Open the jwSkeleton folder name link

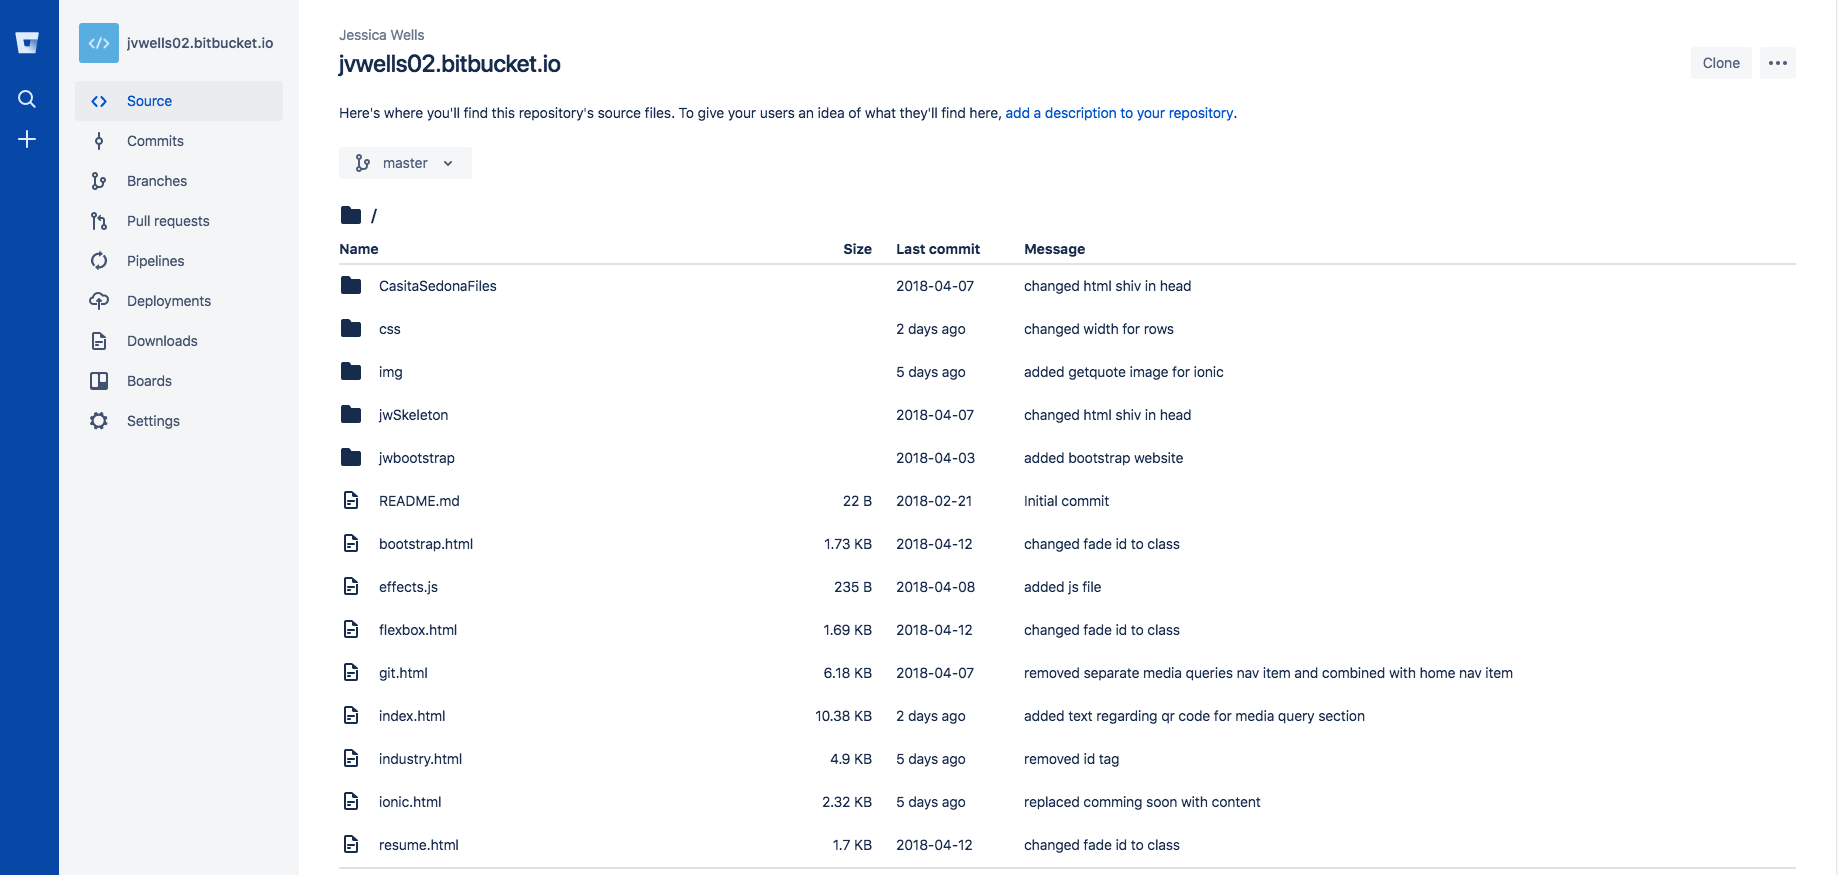pyautogui.click(x=413, y=415)
